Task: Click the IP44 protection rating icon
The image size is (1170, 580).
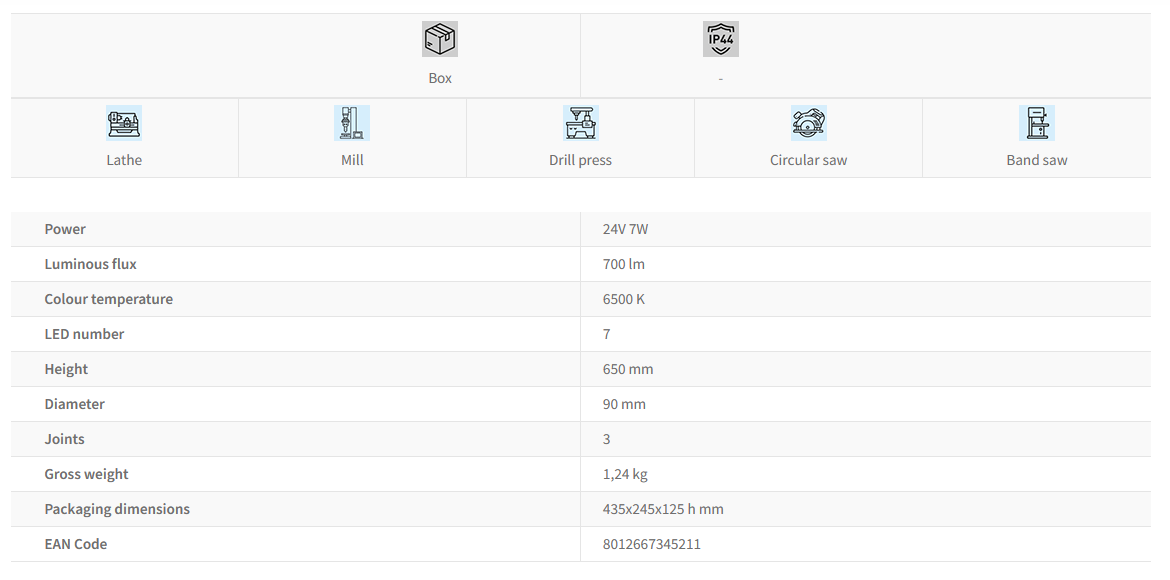Action: tap(721, 39)
